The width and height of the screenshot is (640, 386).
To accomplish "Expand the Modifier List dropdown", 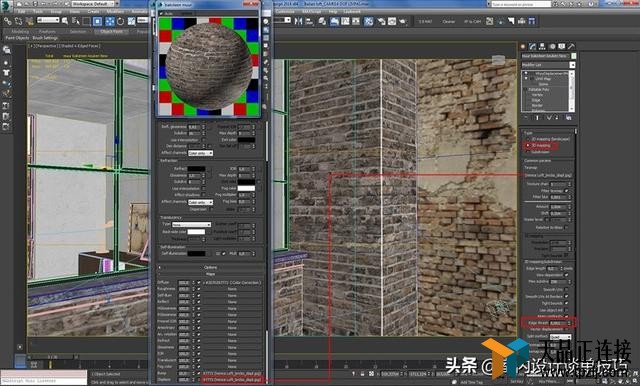I will tap(548, 65).
